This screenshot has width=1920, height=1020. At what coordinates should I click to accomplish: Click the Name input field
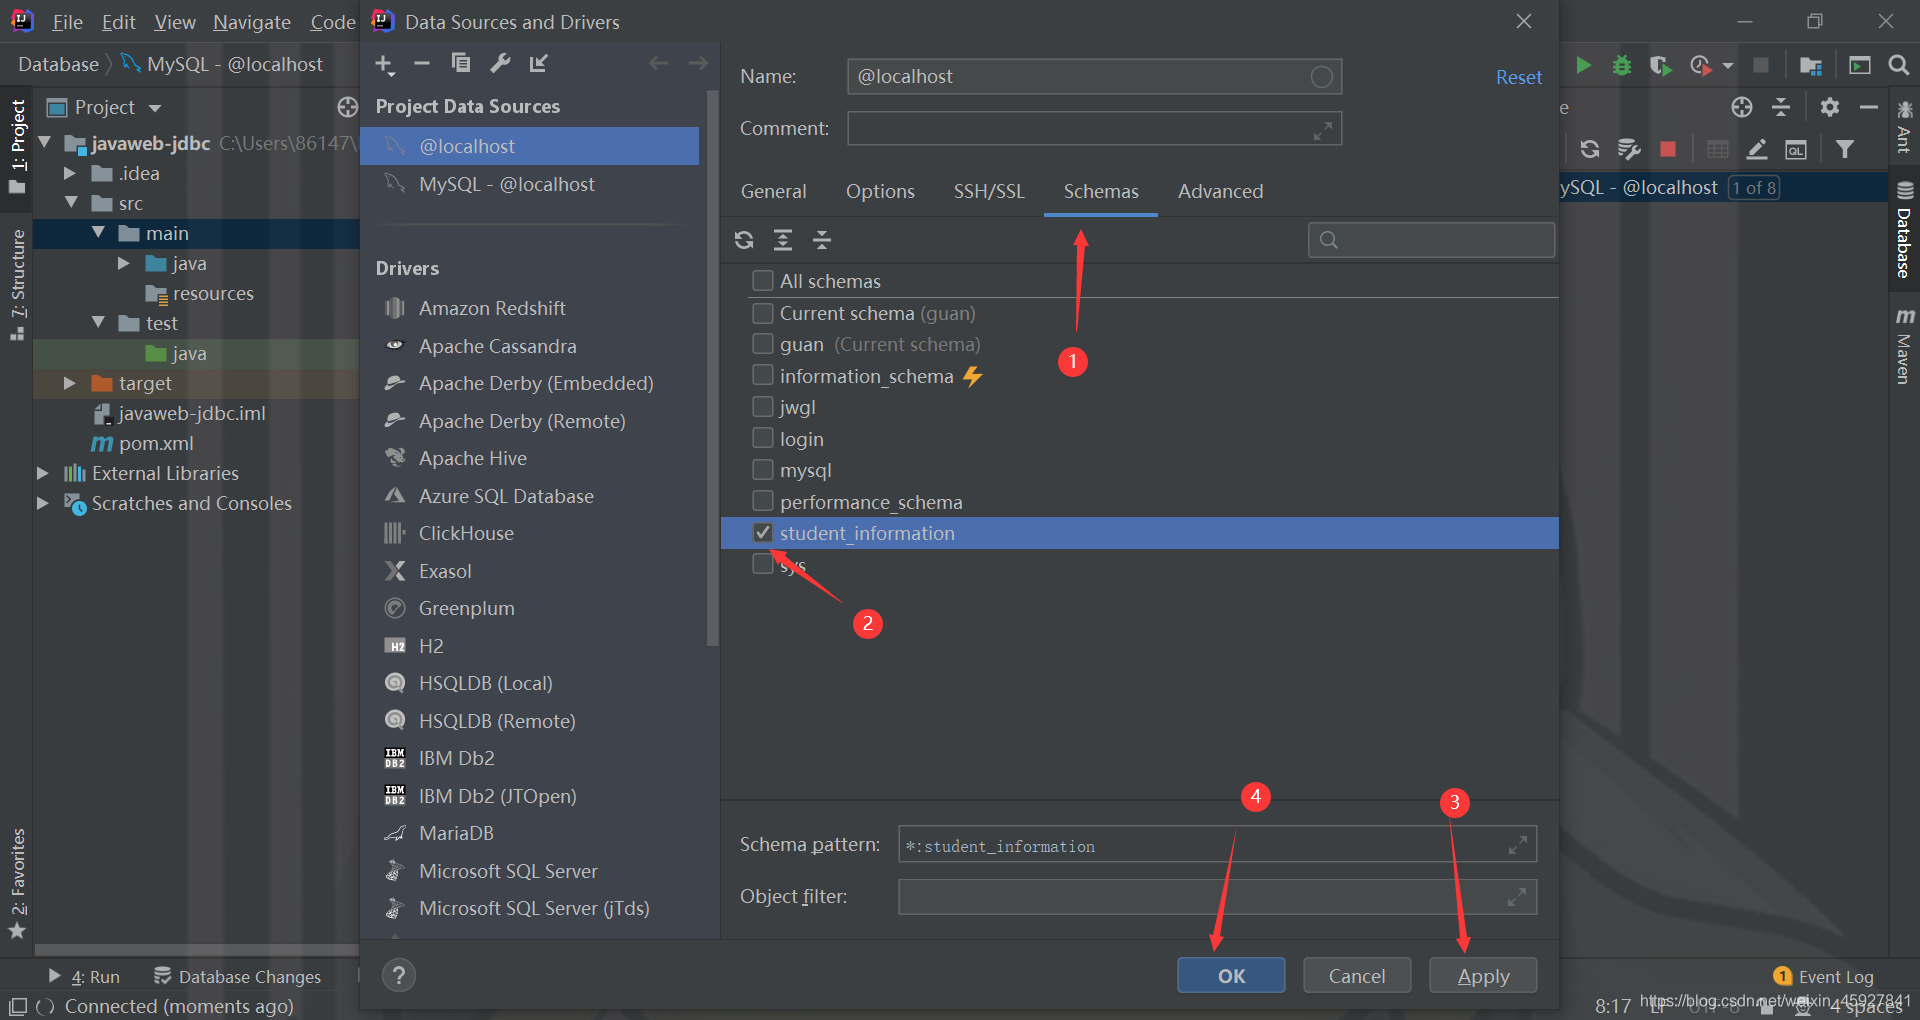pyautogui.click(x=1094, y=77)
